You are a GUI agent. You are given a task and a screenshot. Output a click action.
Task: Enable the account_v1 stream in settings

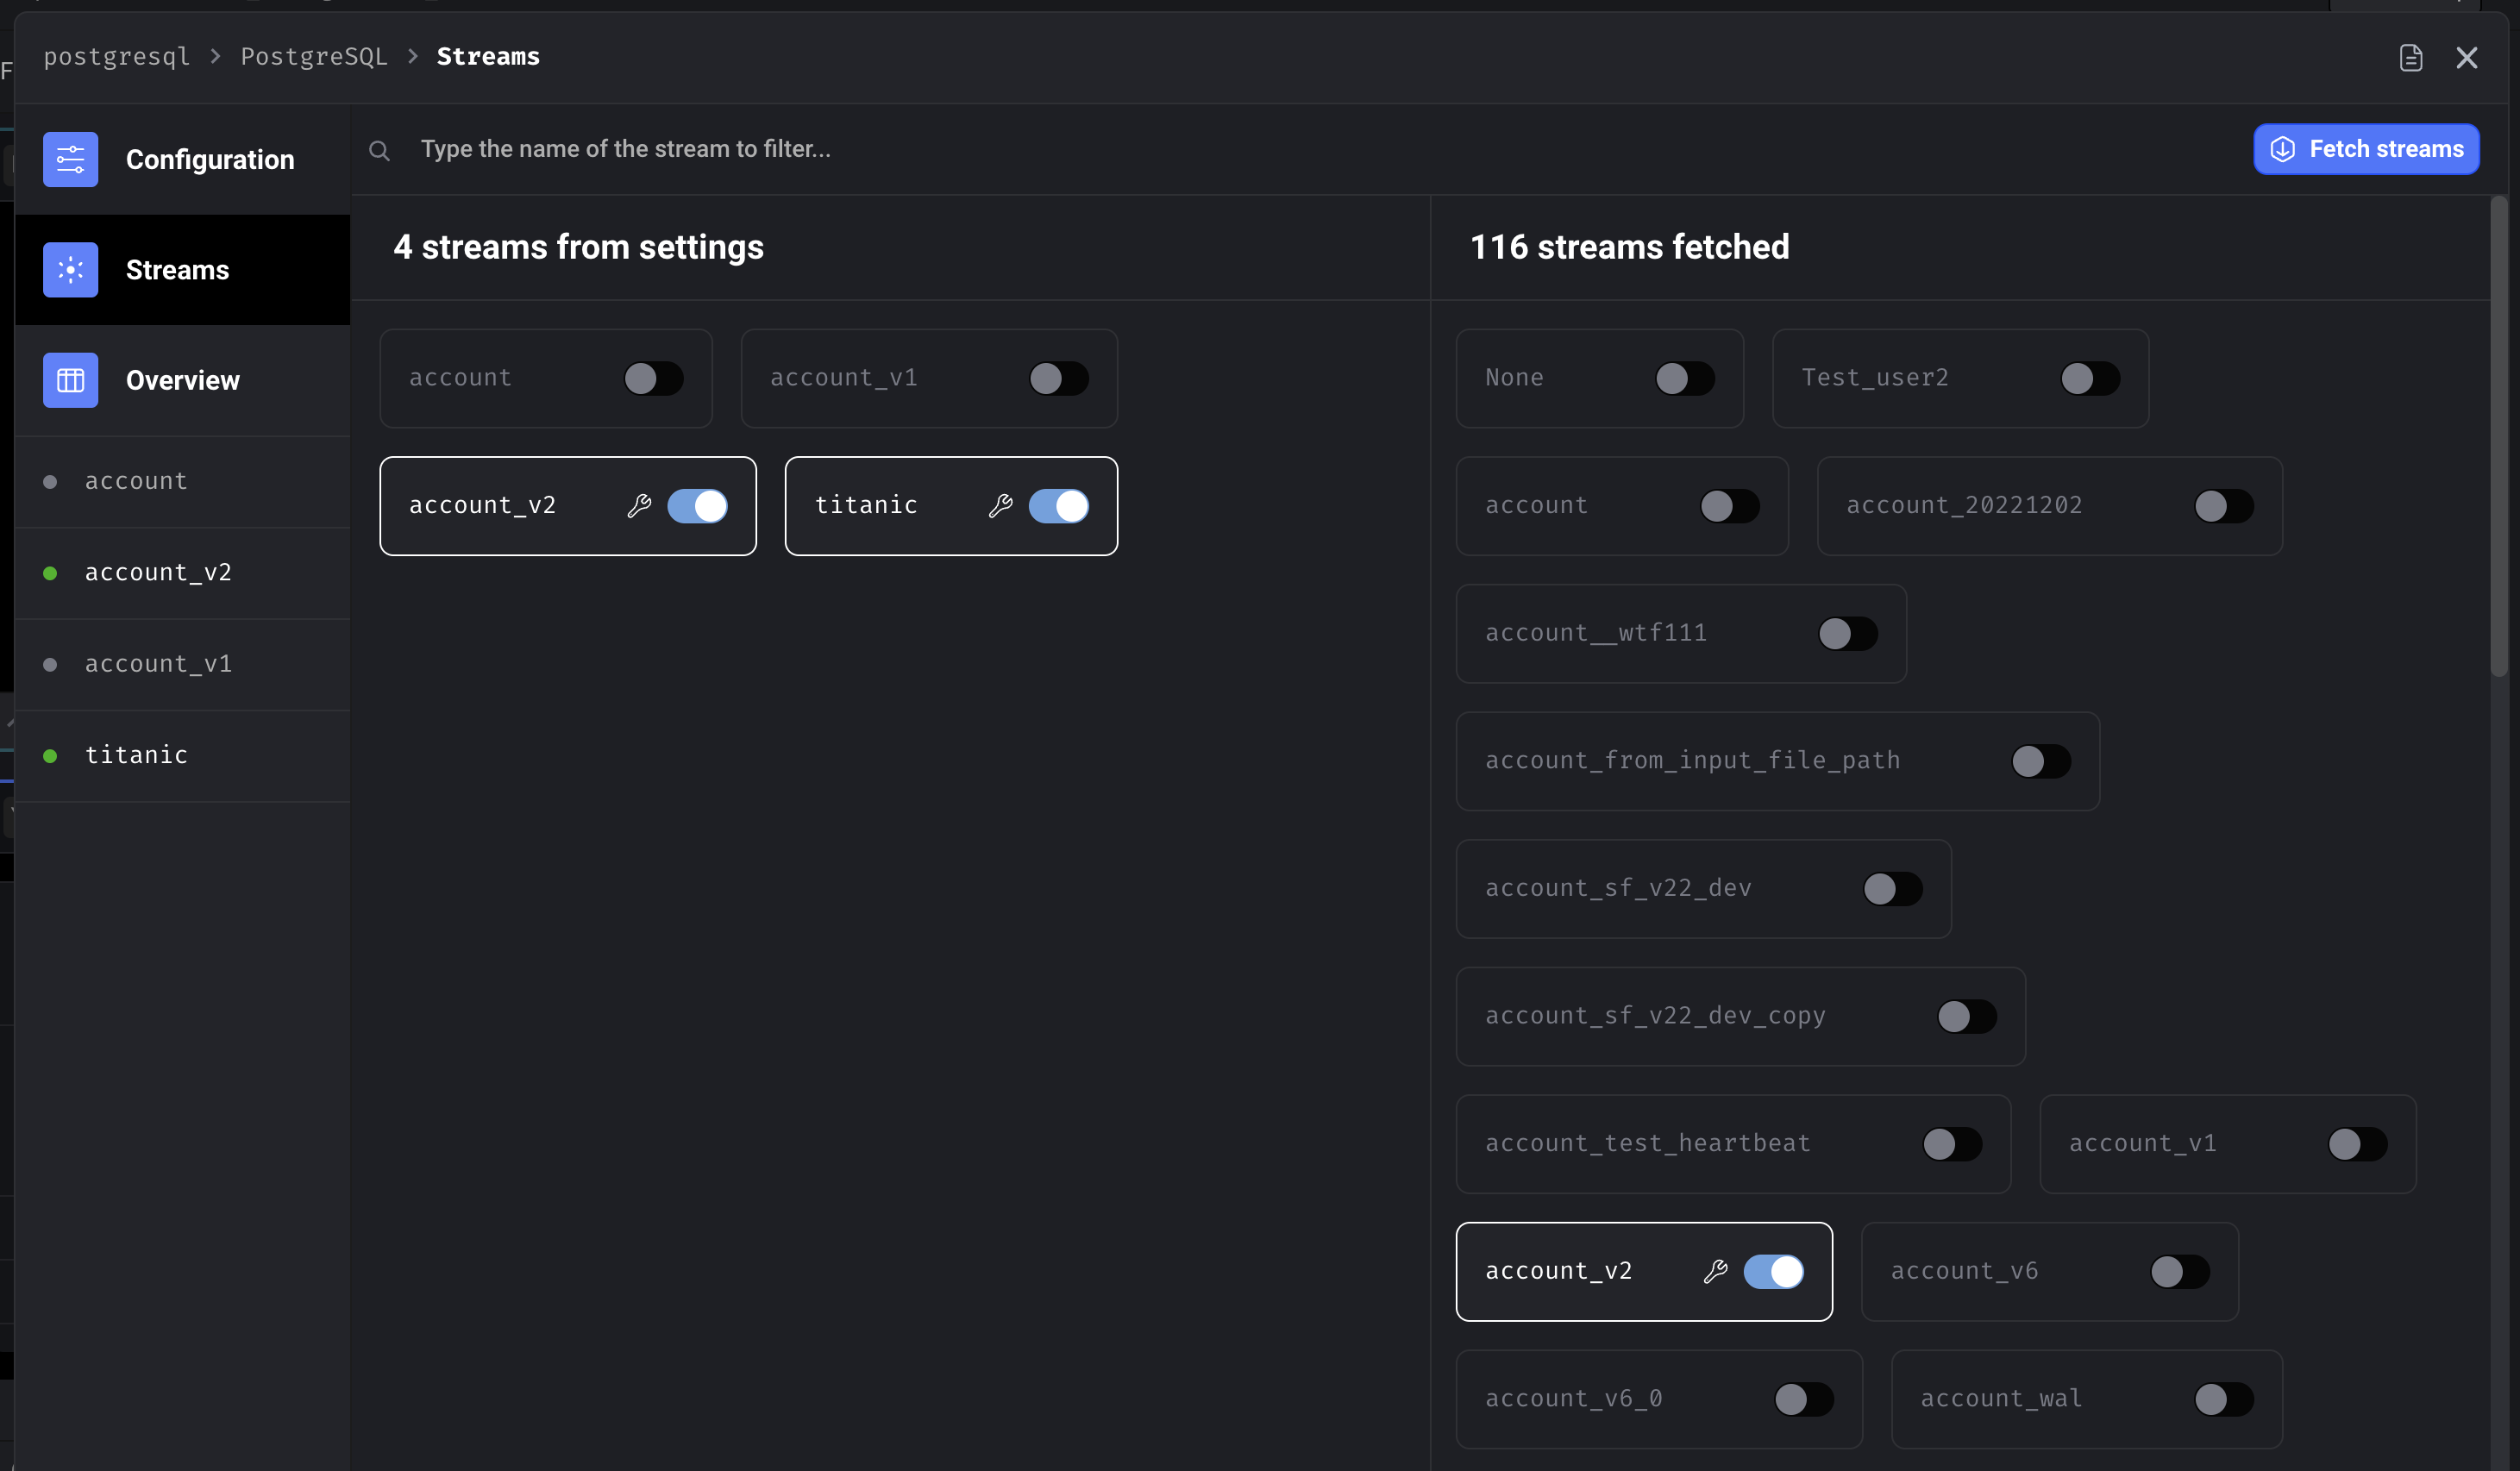coord(1059,378)
